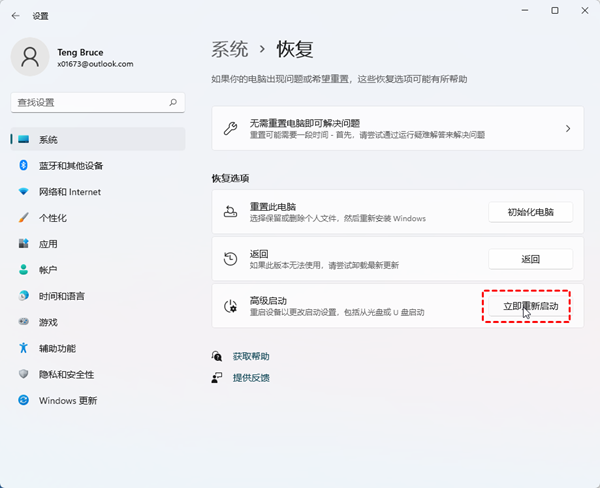Screen dimensions: 600x488
Task: Click the search magnifier icon
Action: click(x=173, y=102)
